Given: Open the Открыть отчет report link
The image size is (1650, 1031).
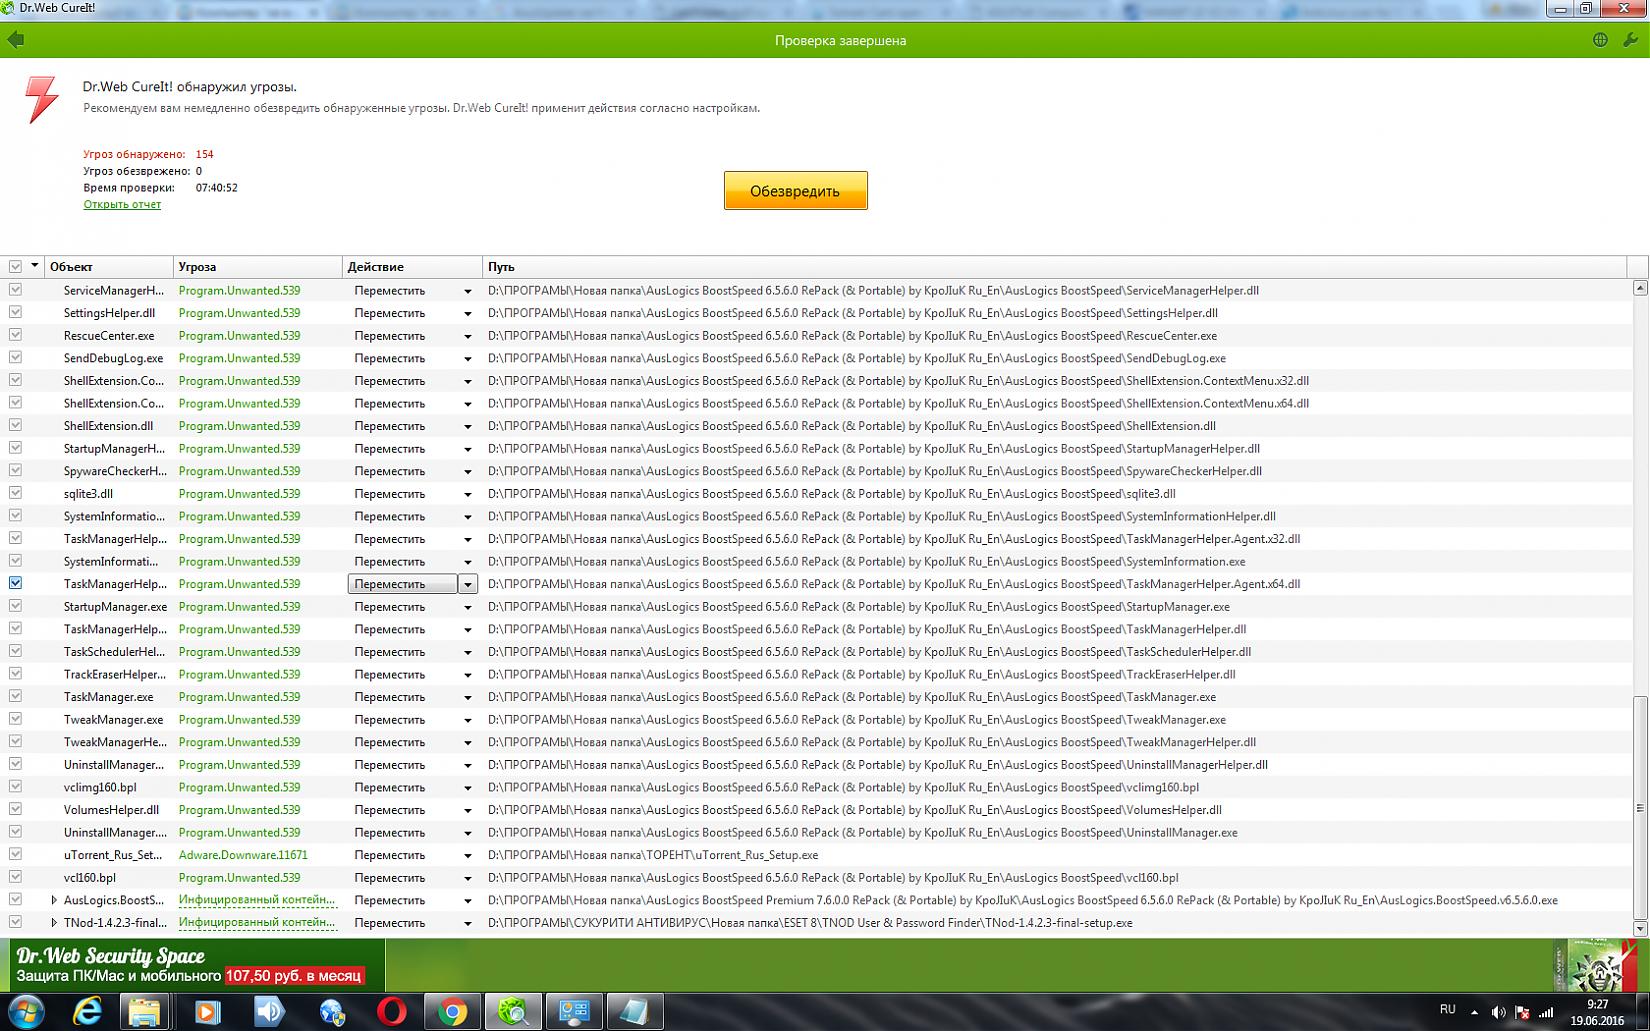Looking at the screenshot, I should (122, 204).
